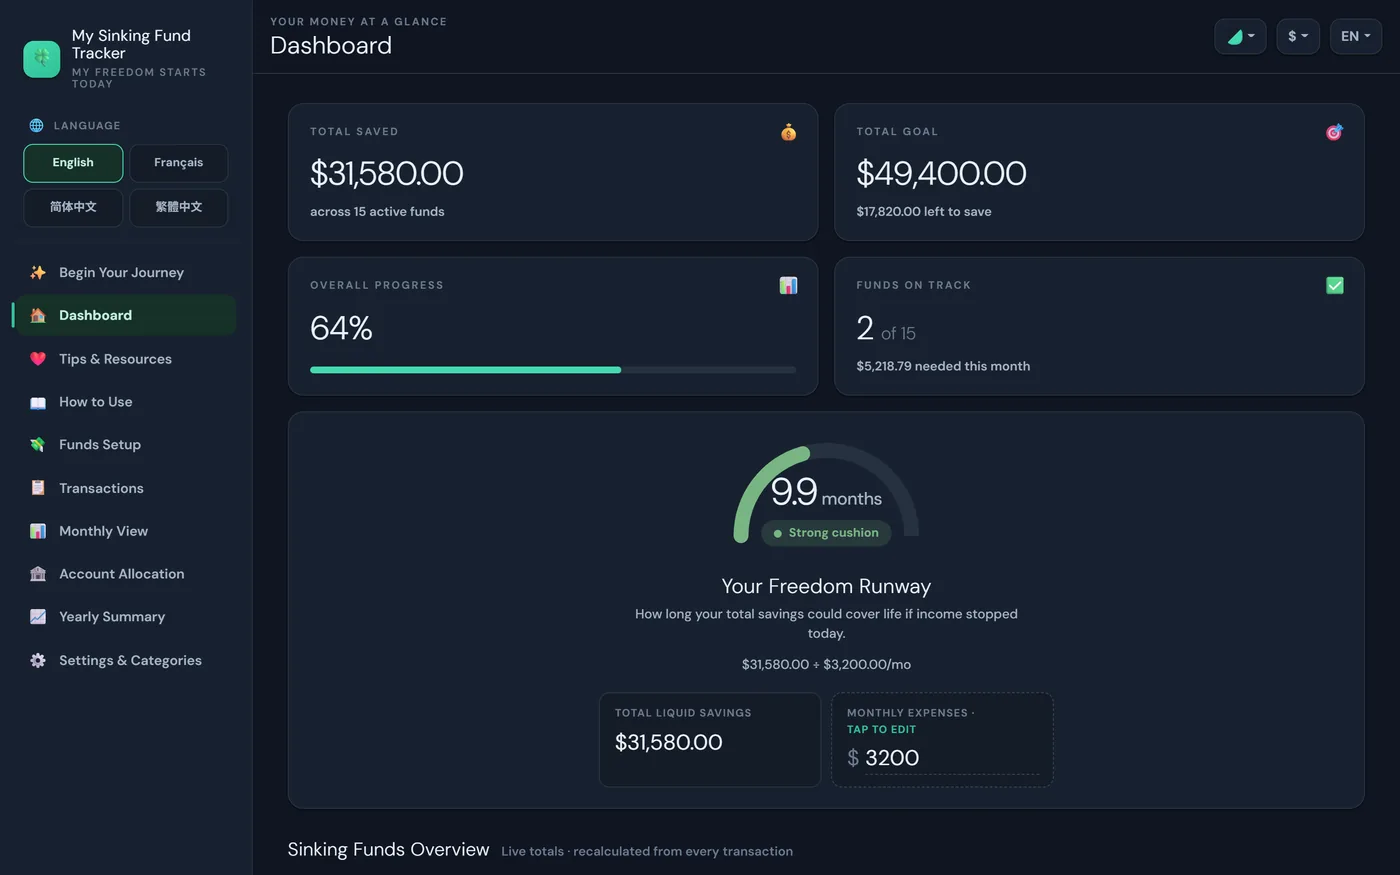Open Yearly Summary page
Screen dimensions: 1400x875
124,617
